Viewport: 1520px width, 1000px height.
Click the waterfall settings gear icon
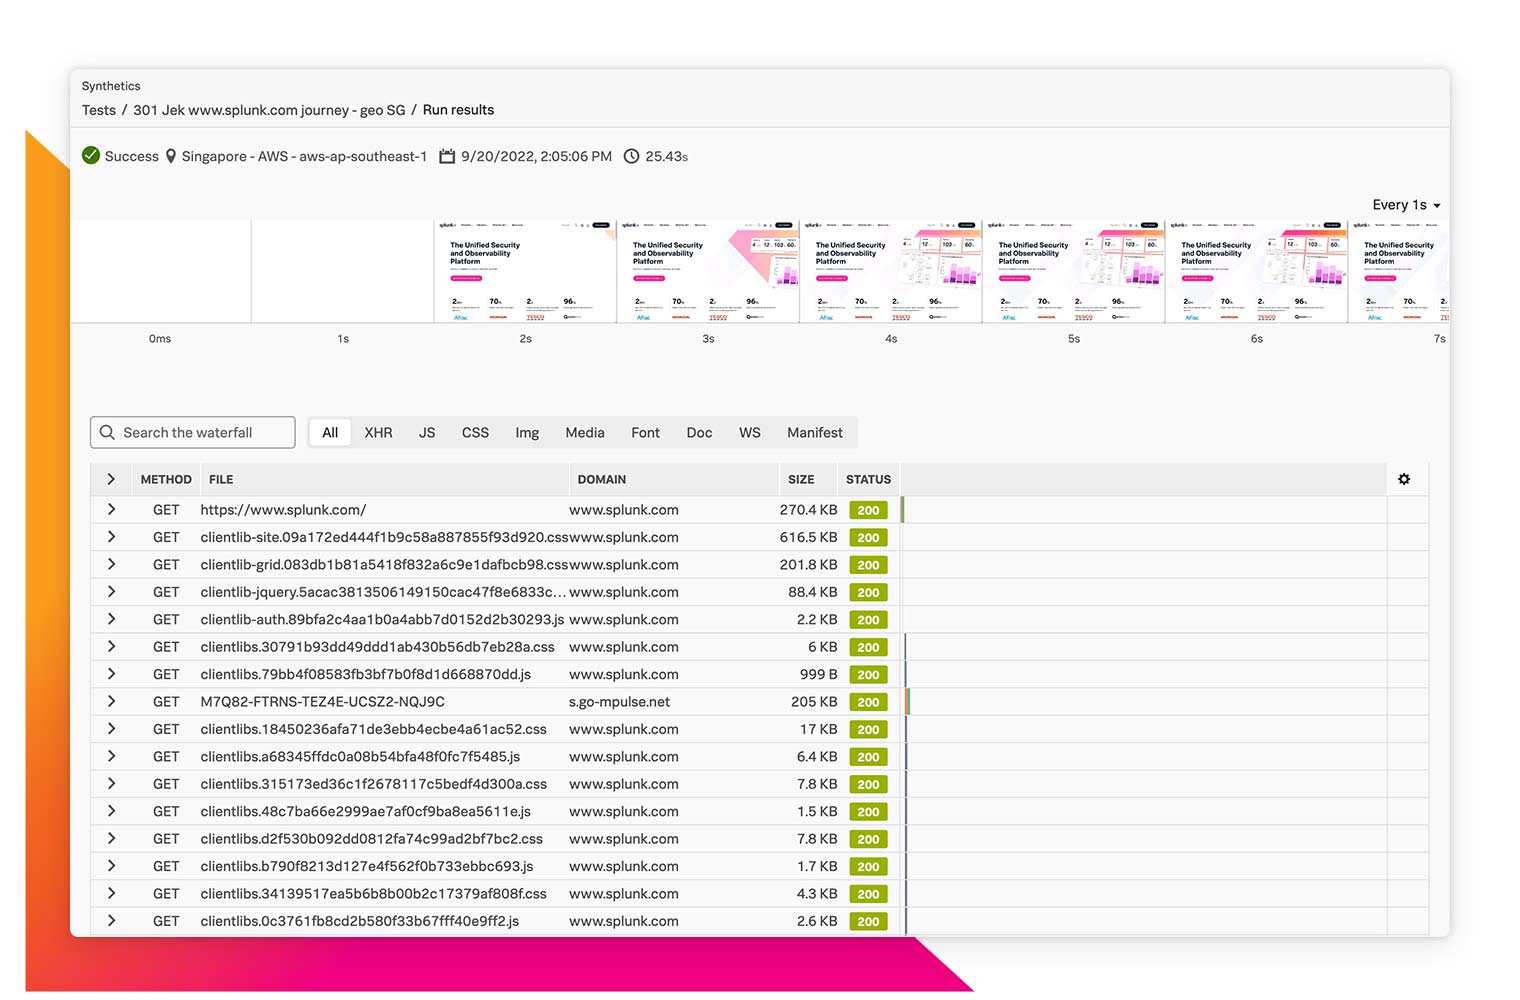pyautogui.click(x=1404, y=479)
